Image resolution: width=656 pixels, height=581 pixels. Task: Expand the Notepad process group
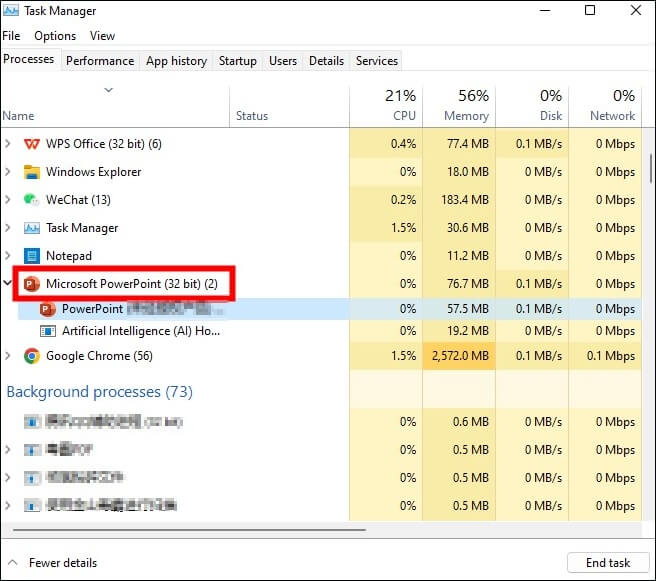point(8,256)
